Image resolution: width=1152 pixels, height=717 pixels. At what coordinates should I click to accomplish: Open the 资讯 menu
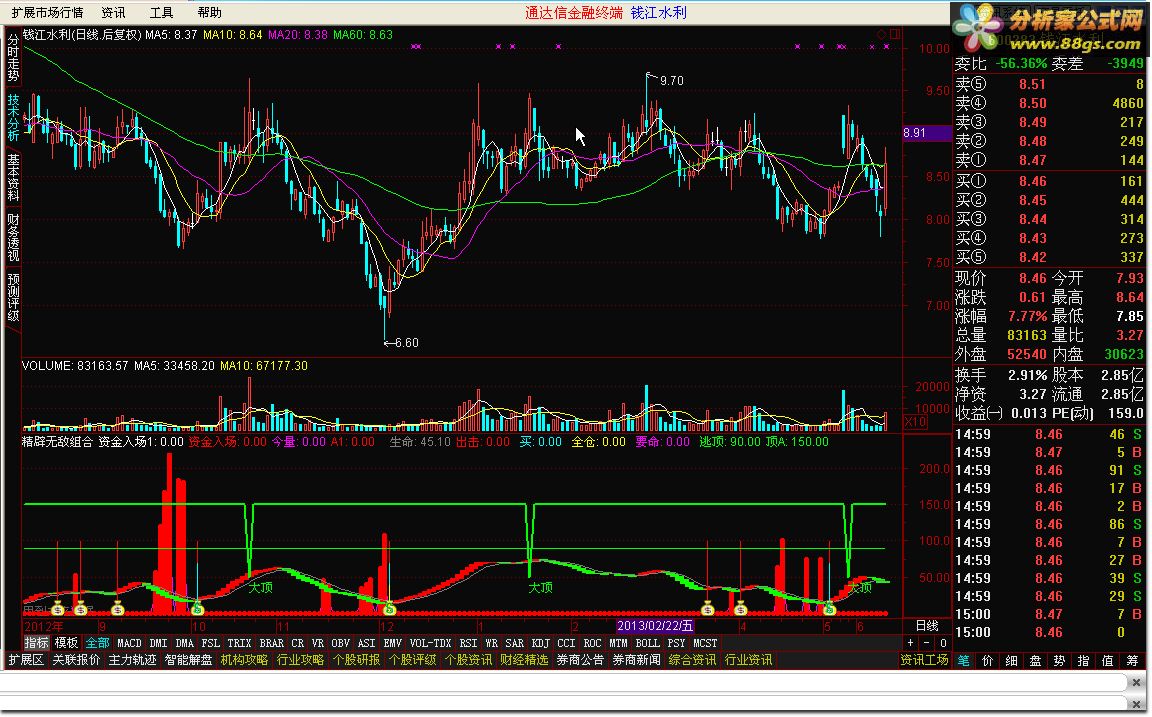coord(113,12)
